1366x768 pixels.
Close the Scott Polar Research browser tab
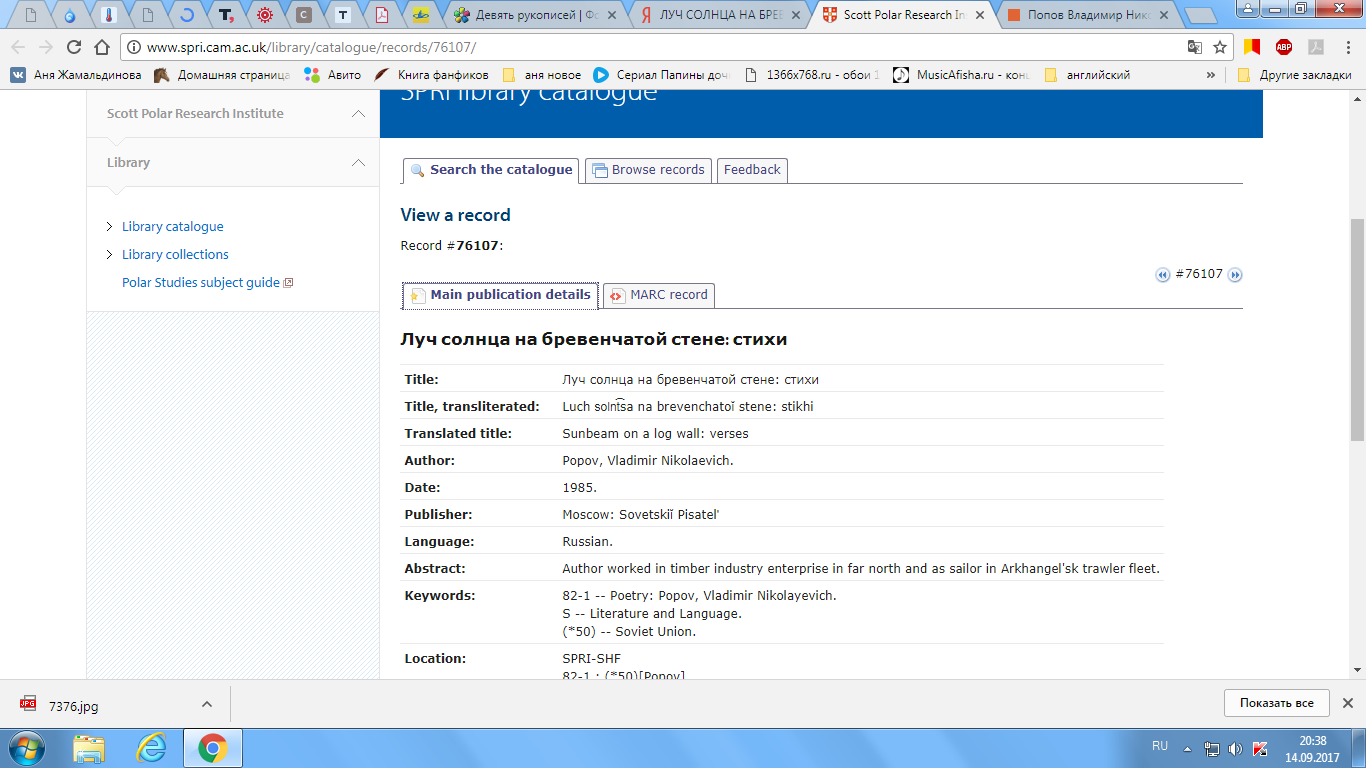[x=980, y=15]
